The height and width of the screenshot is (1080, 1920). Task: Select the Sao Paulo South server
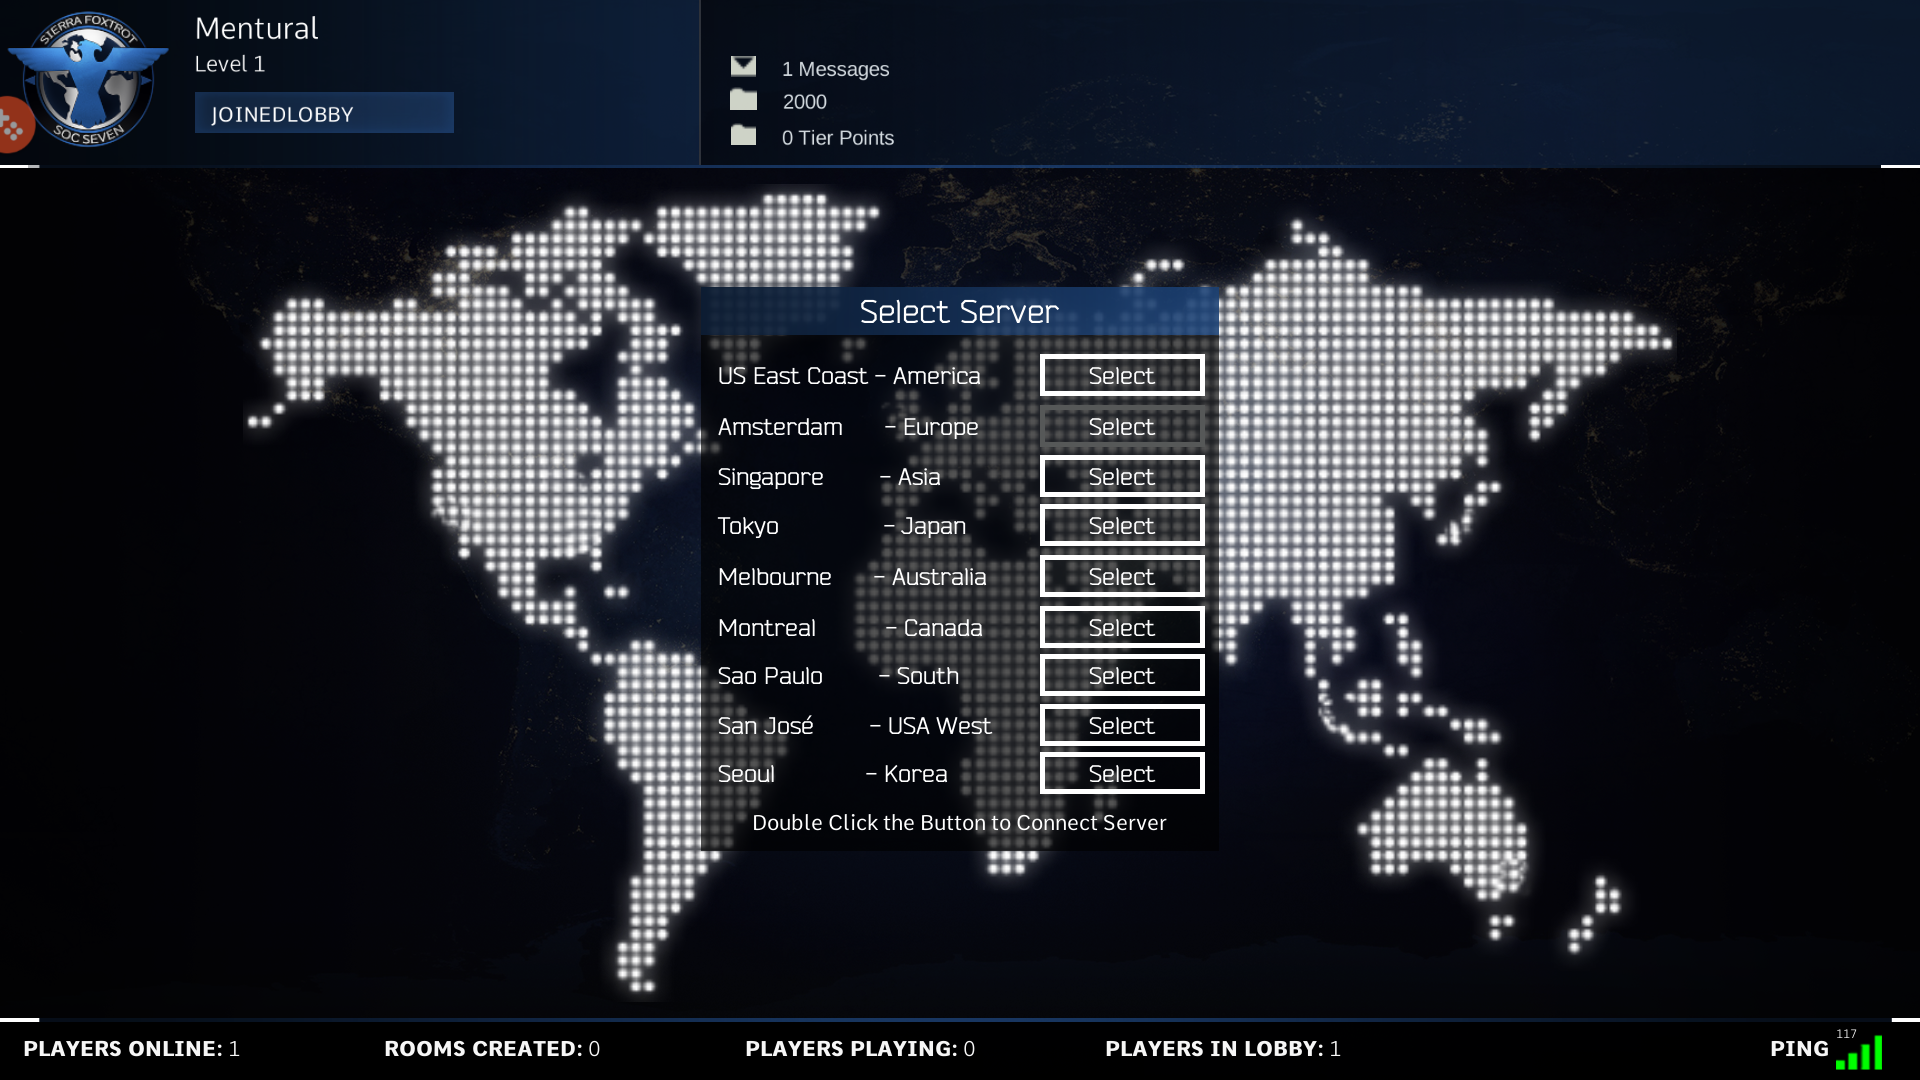point(1121,676)
